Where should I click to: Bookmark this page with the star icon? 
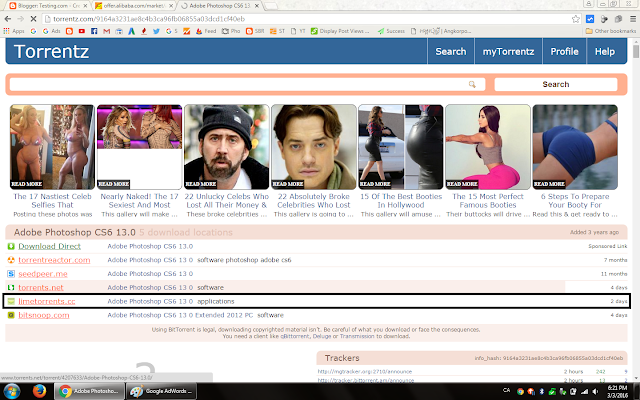[576, 19]
